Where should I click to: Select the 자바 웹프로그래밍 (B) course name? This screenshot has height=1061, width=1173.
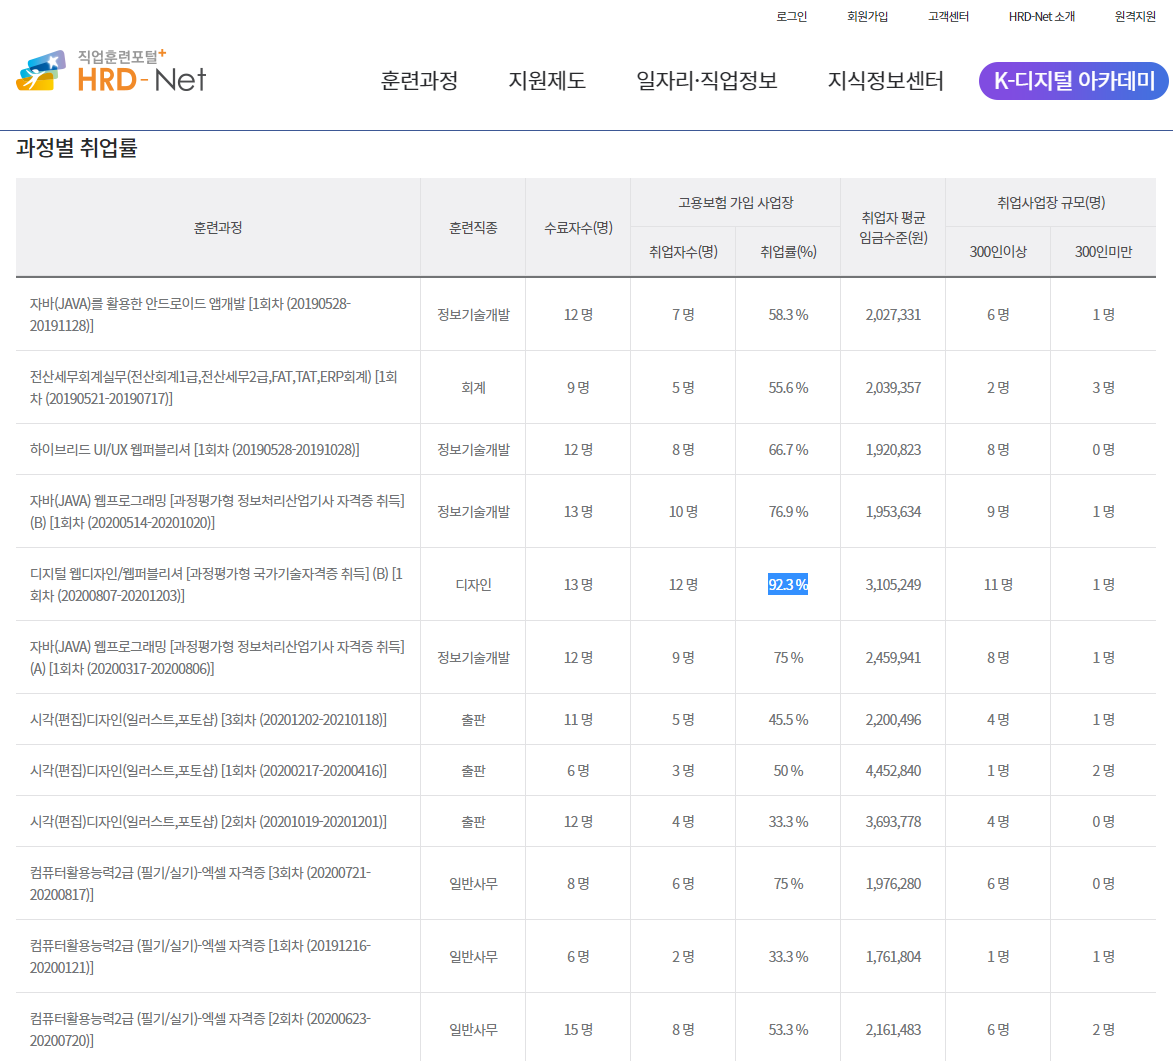[x=217, y=512]
